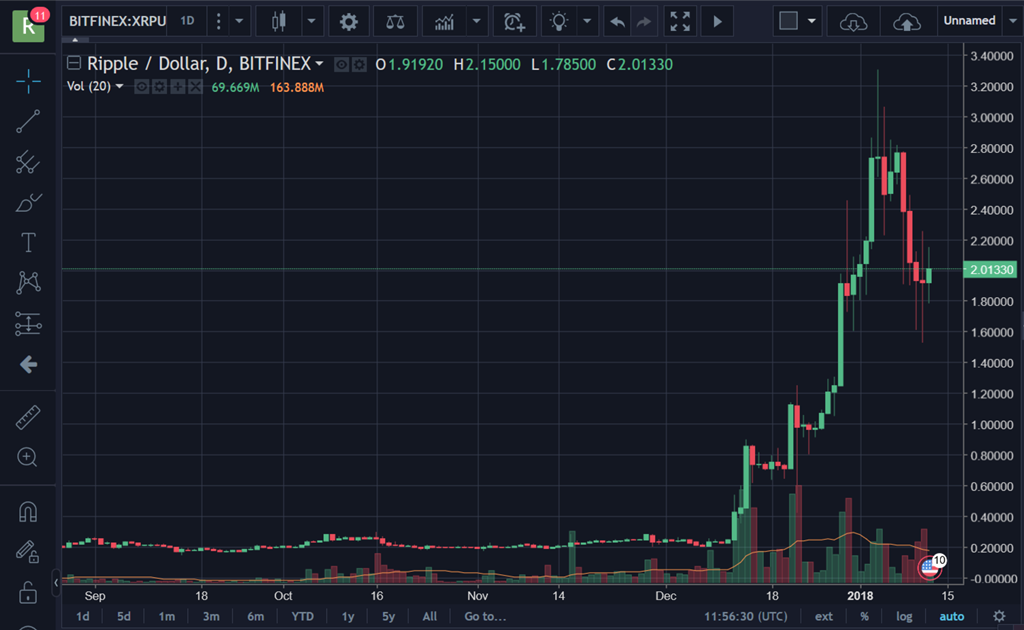Open the Go to... date button
The width and height of the screenshot is (1024, 630).
tap(485, 616)
